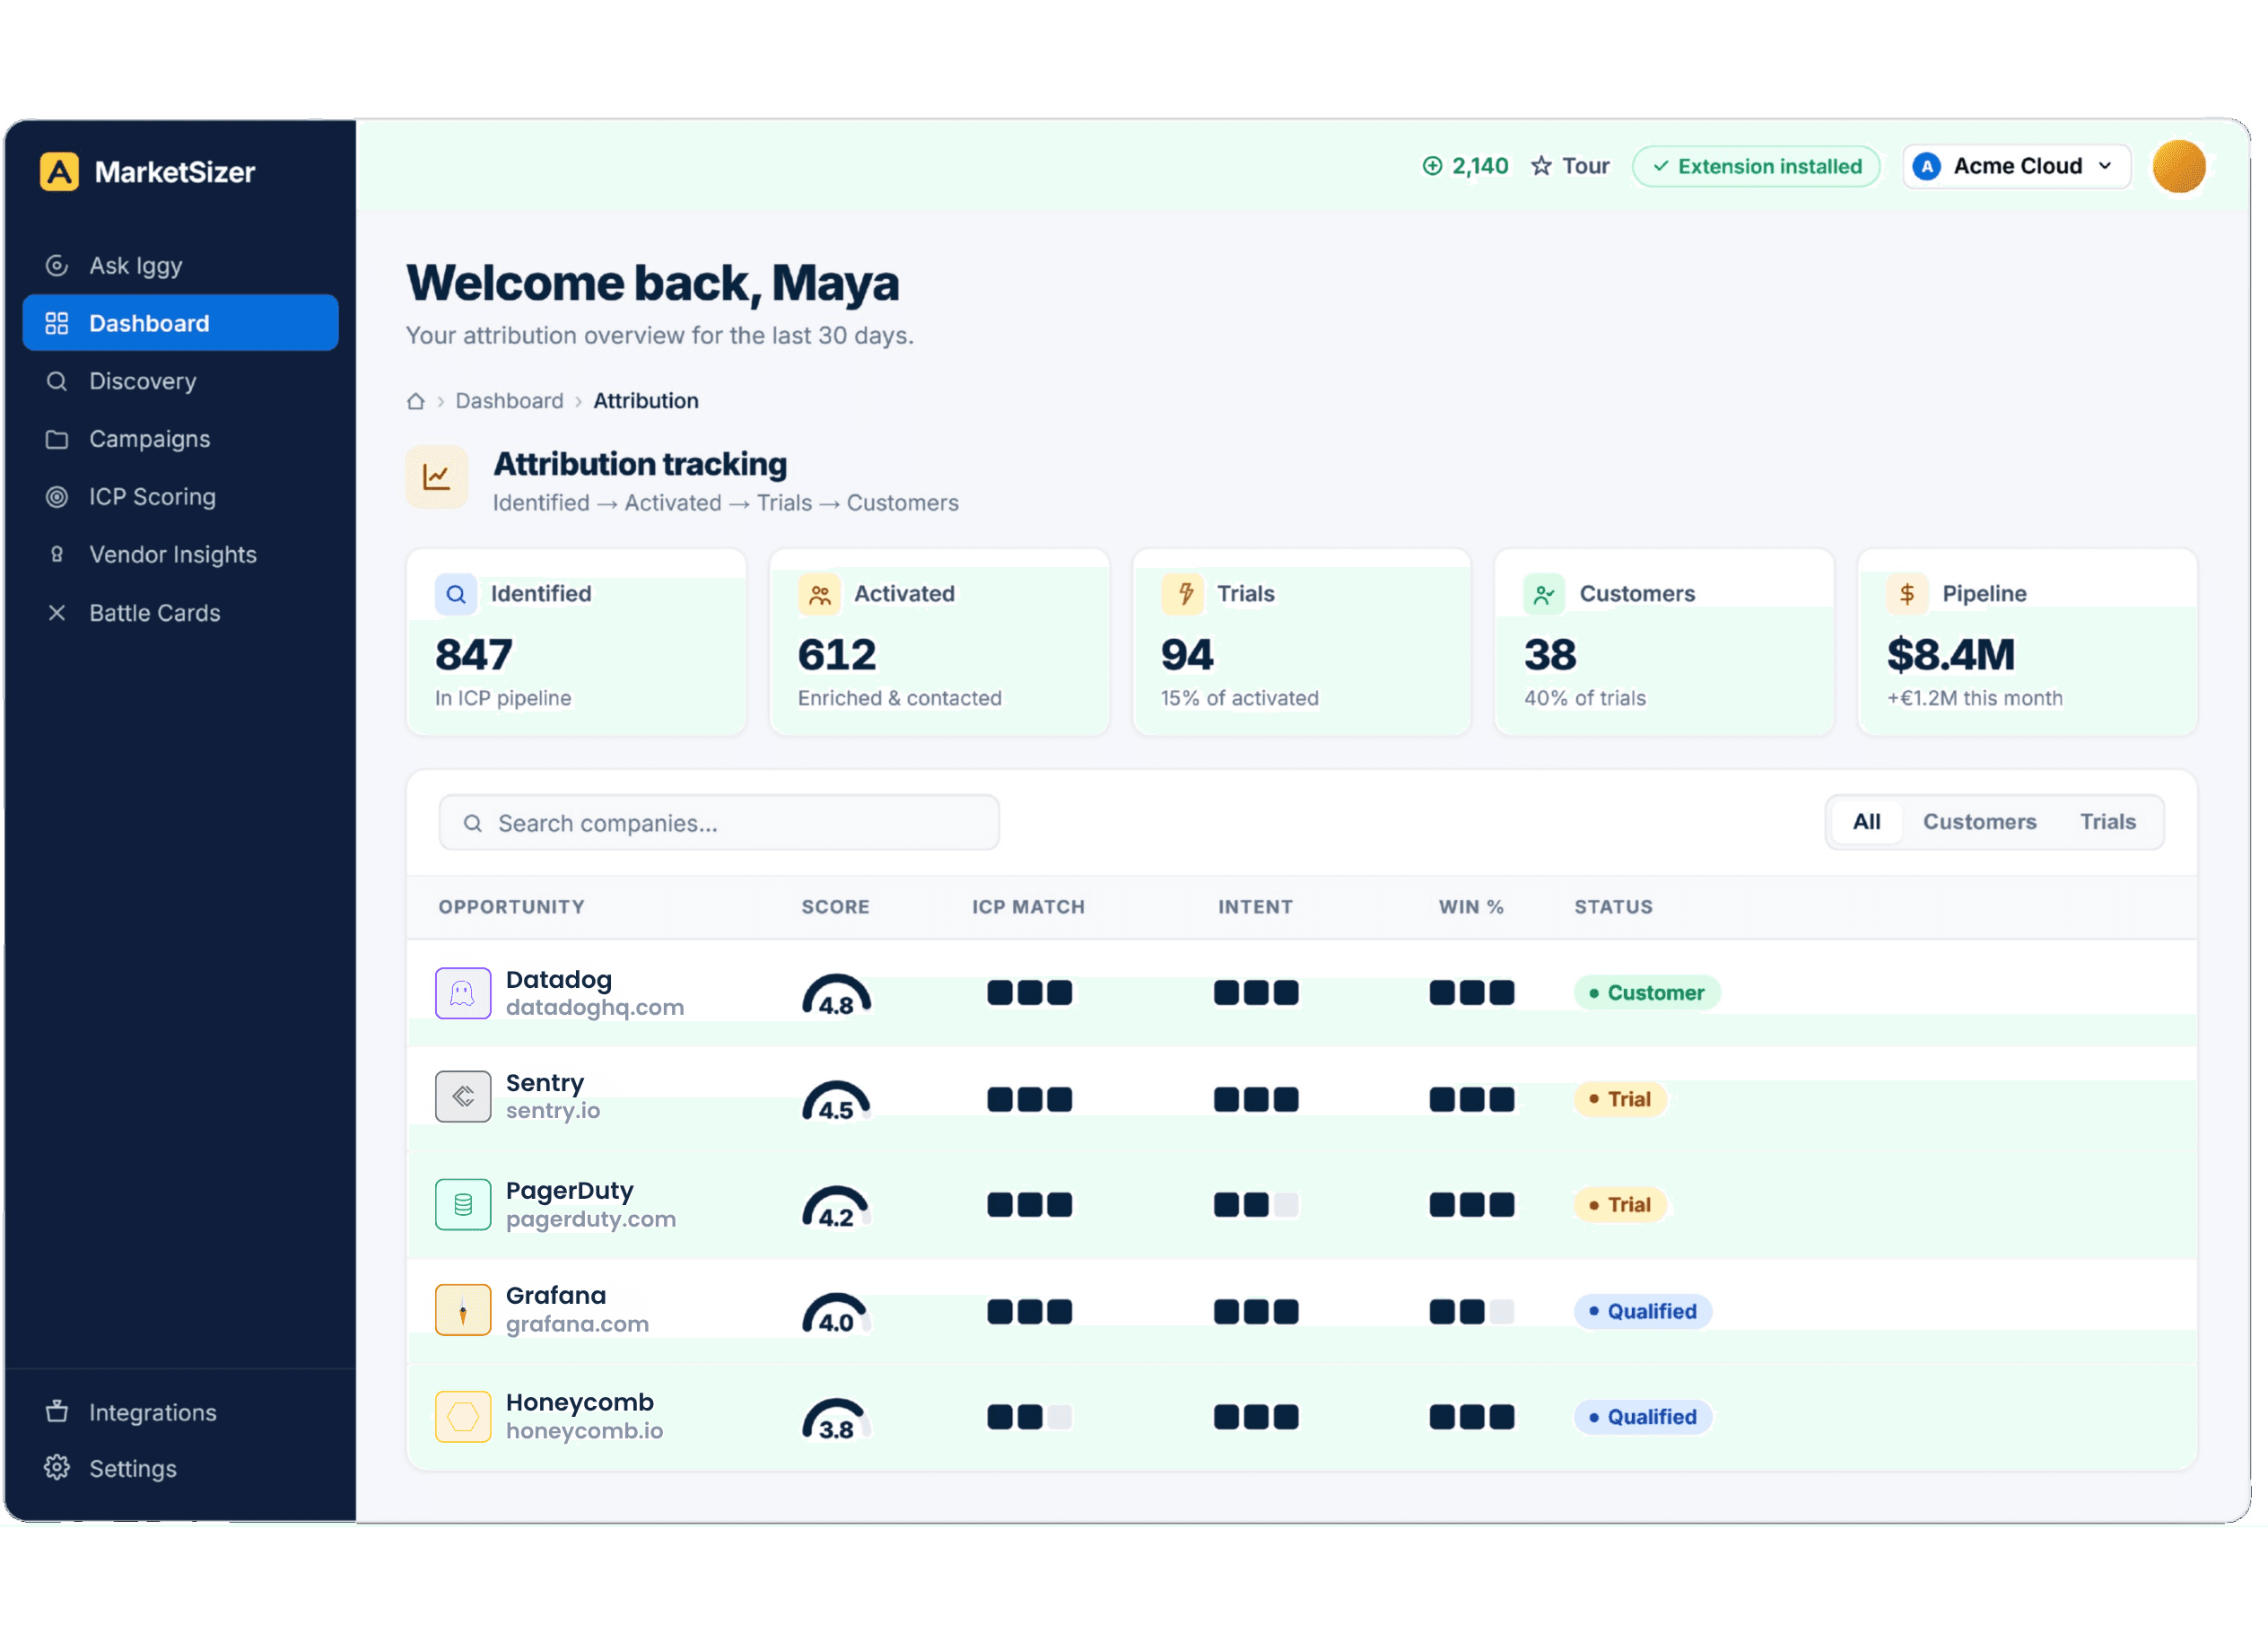The width and height of the screenshot is (2268, 1634).
Task: Click the 612 Activated value
Action: [x=837, y=655]
